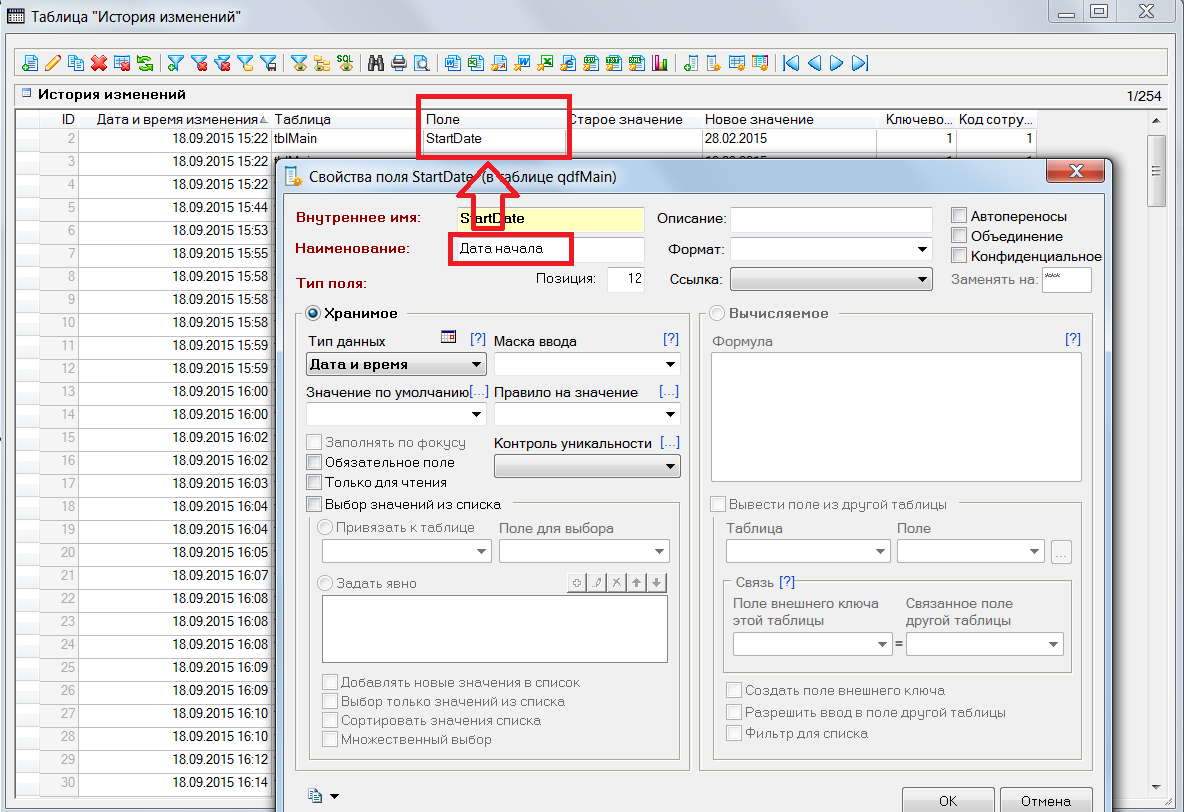Image resolution: width=1184 pixels, height=812 pixels.
Task: Open the SQL query view icon
Action: click(x=344, y=63)
